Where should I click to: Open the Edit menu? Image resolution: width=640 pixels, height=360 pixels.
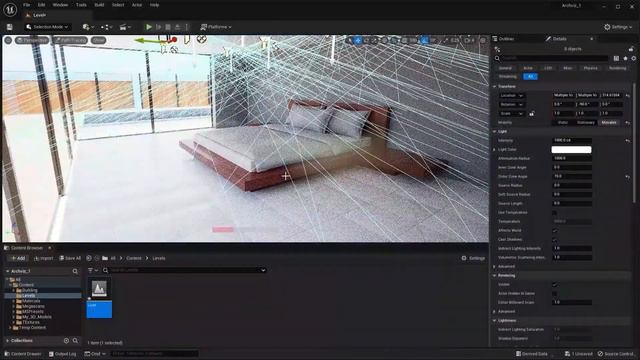41,5
